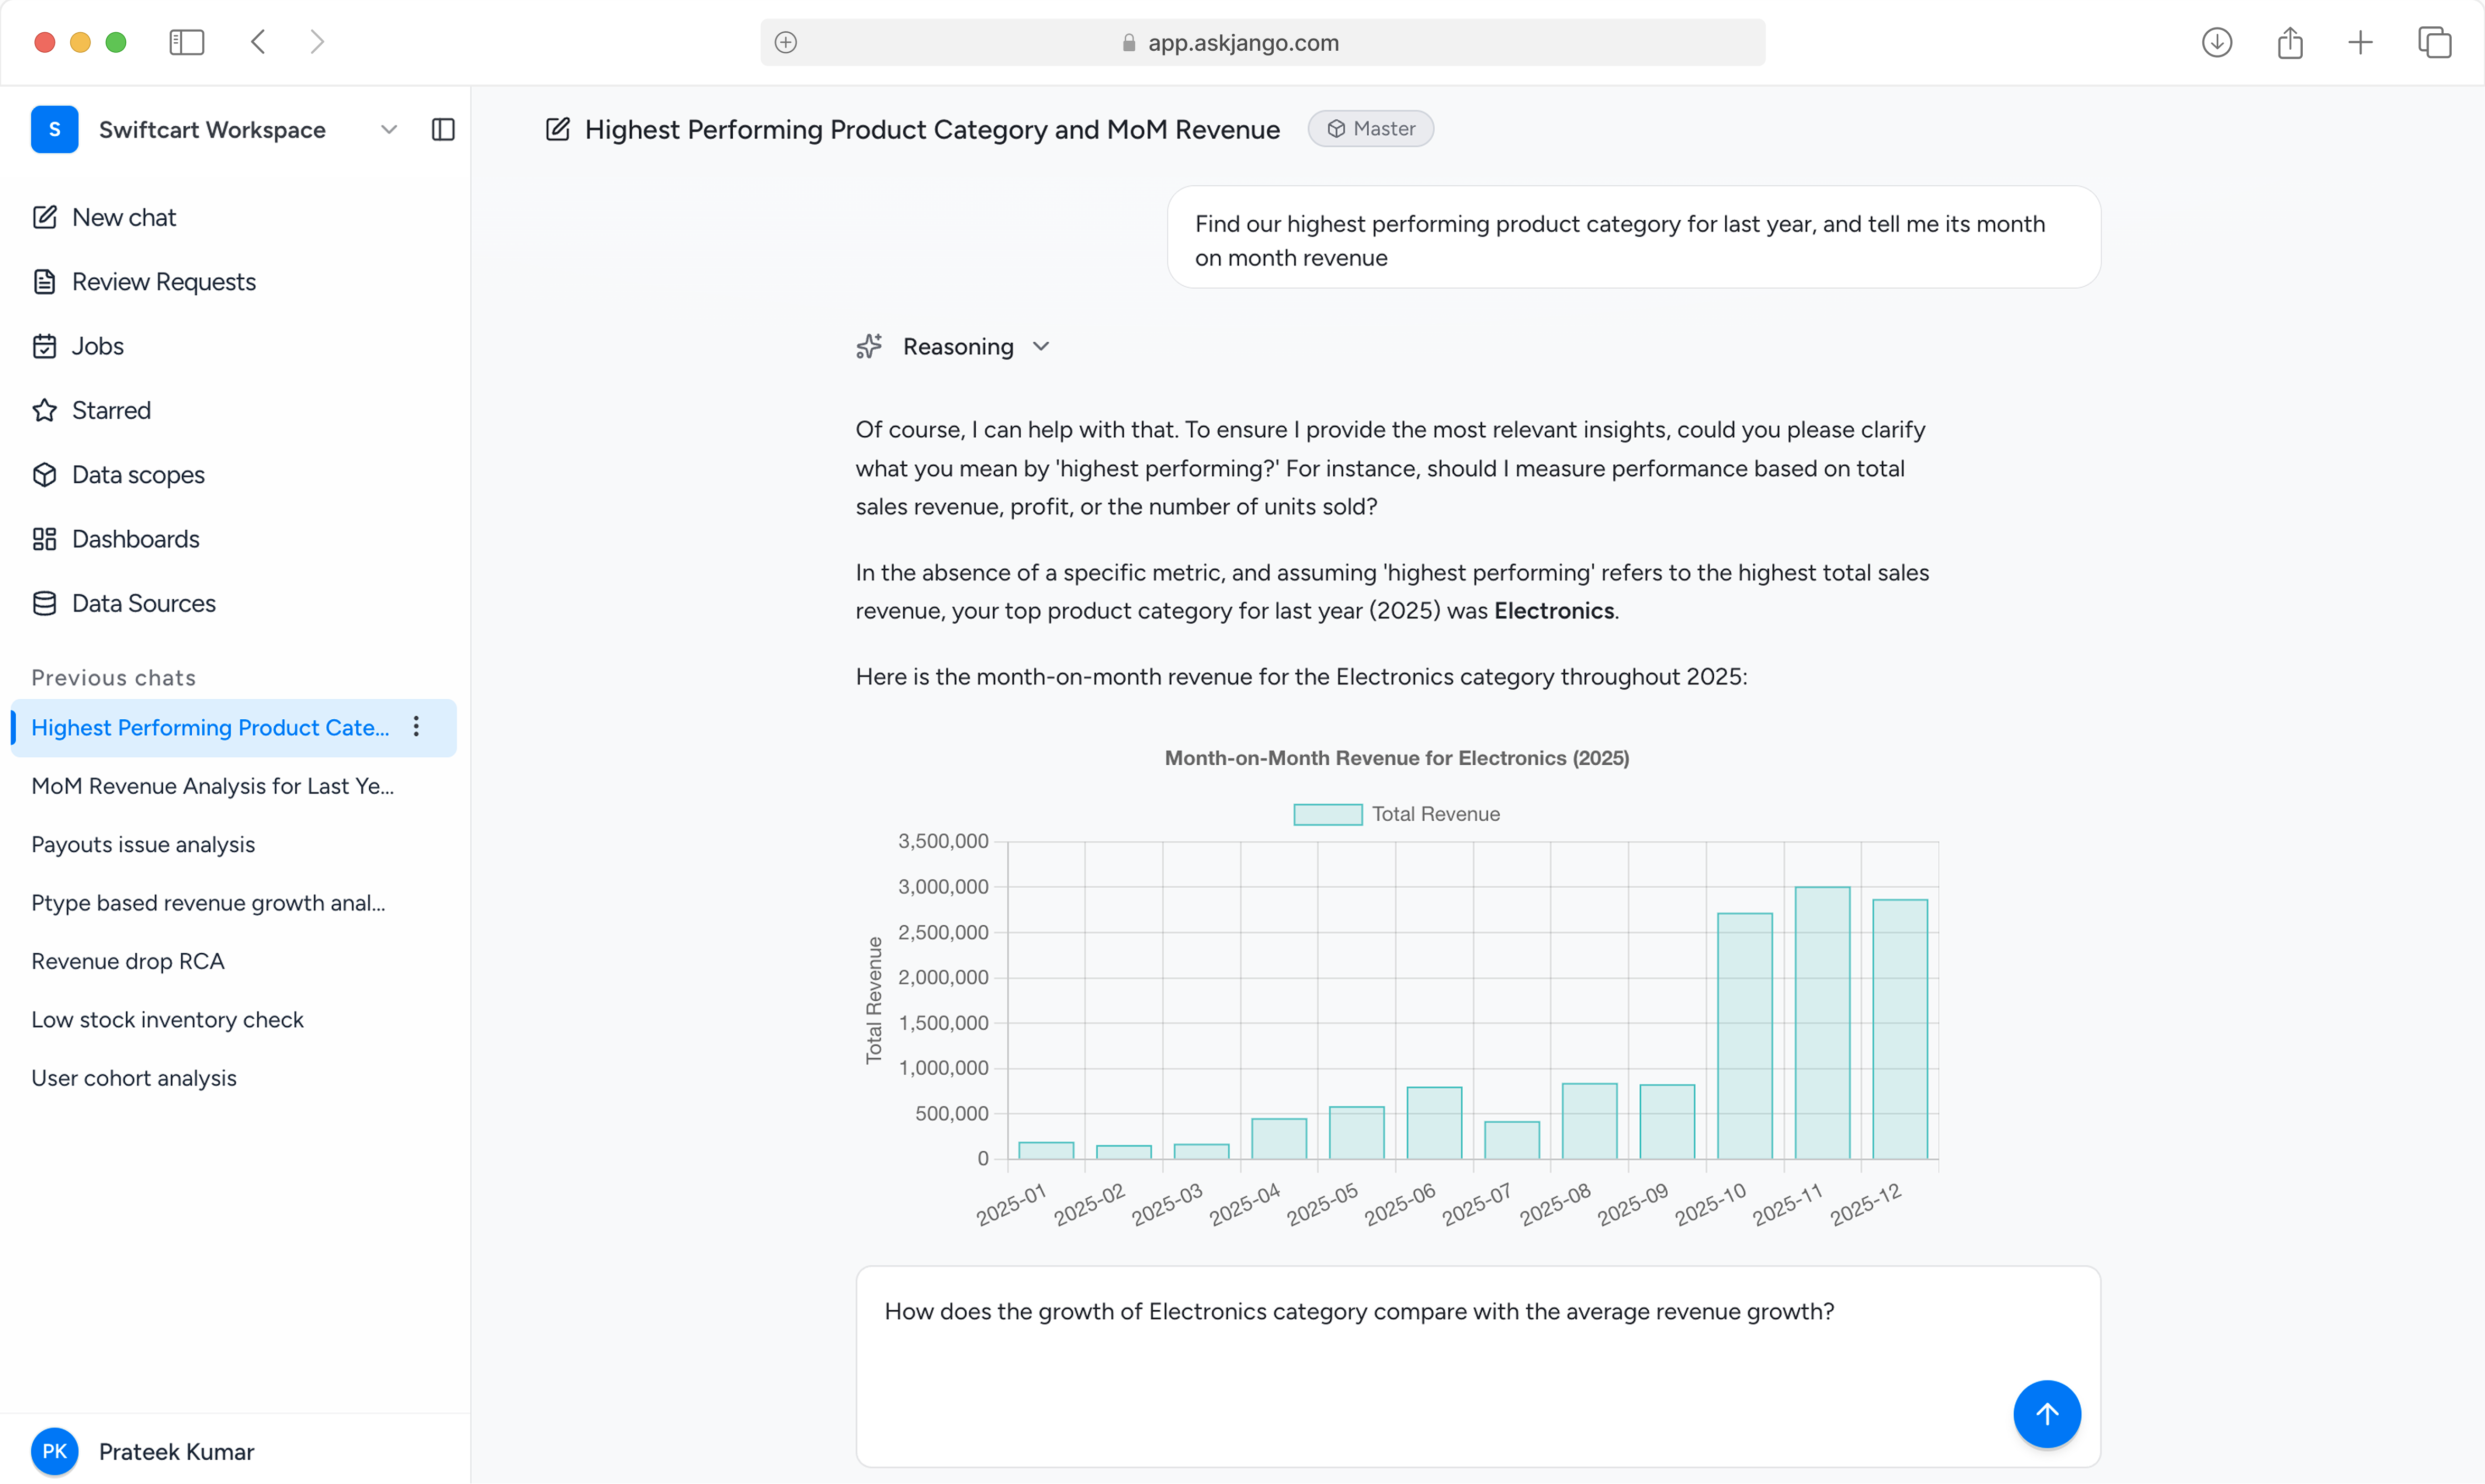Open Data scopes

tap(138, 474)
